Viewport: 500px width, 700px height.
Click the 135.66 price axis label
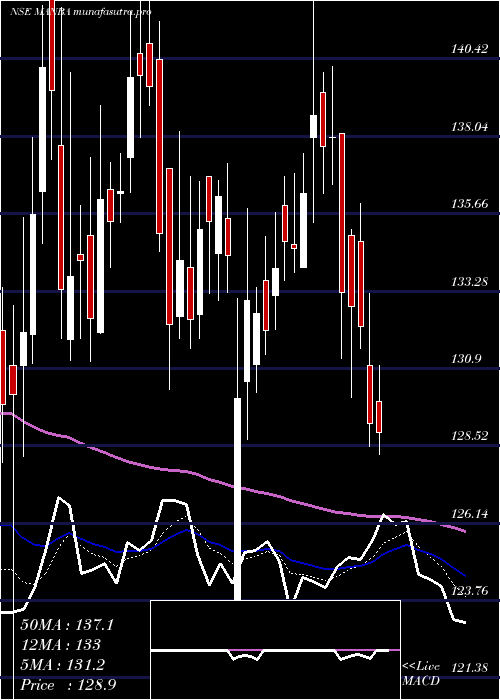pyautogui.click(x=469, y=204)
